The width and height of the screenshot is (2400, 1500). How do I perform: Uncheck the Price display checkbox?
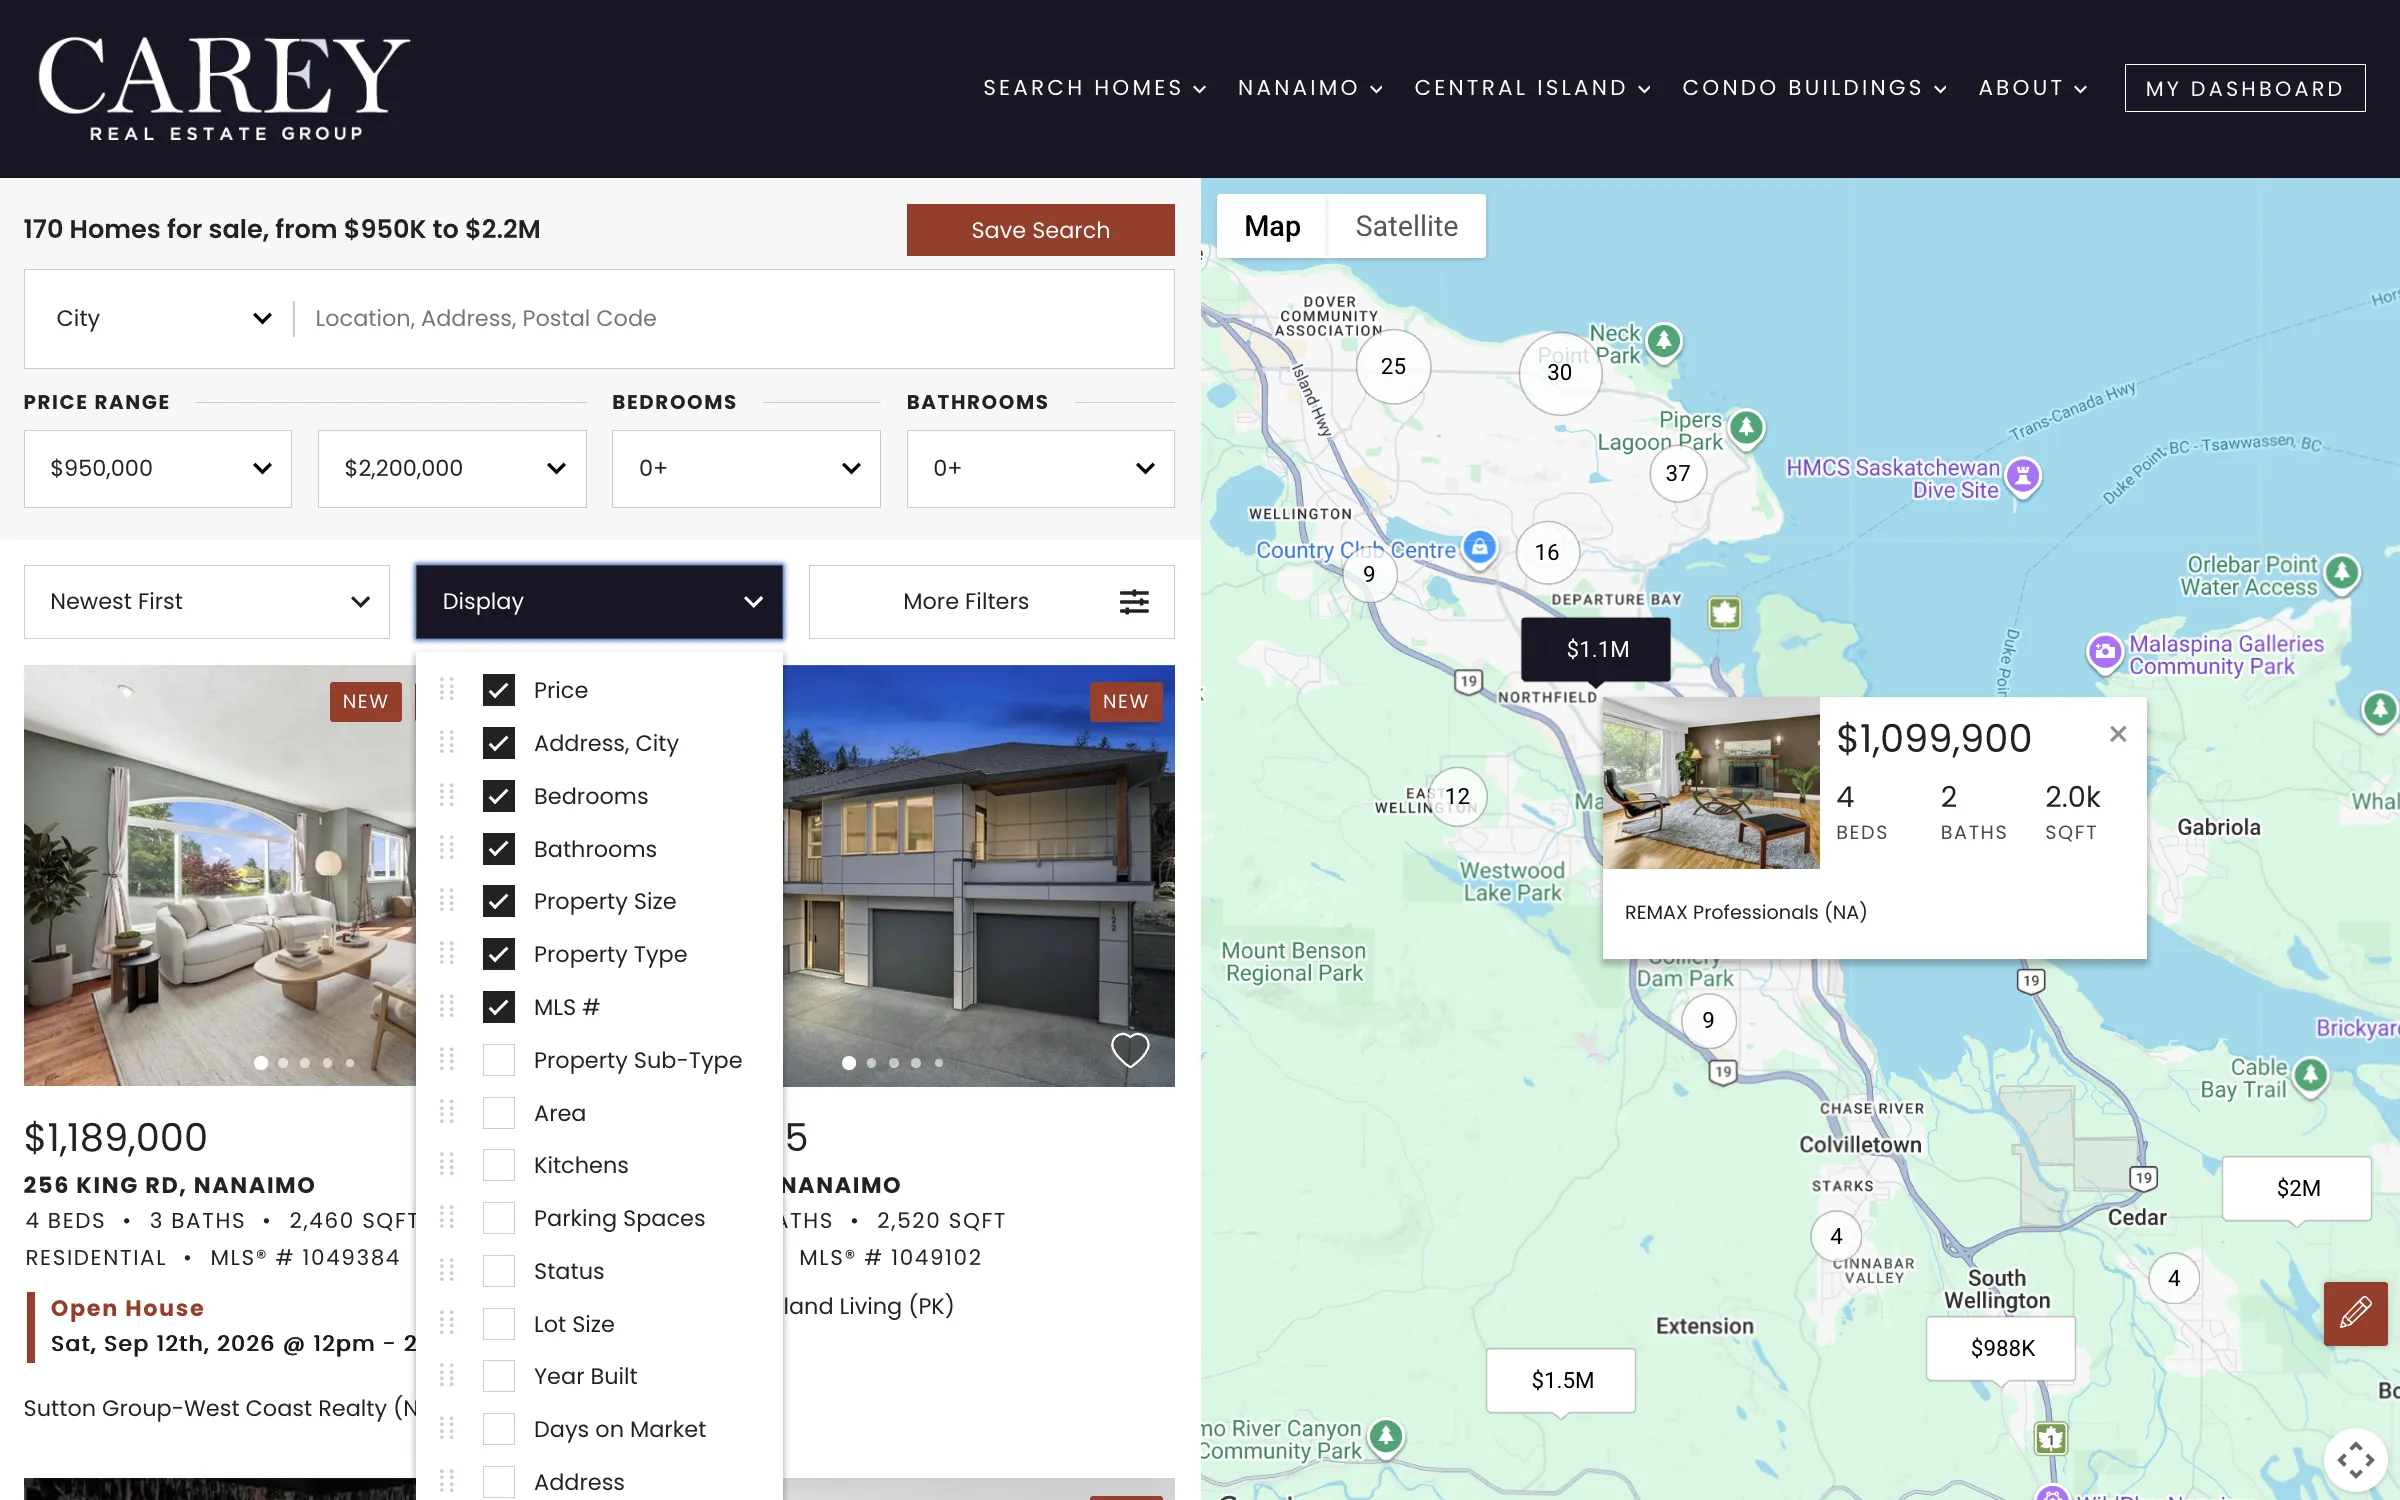click(x=499, y=690)
